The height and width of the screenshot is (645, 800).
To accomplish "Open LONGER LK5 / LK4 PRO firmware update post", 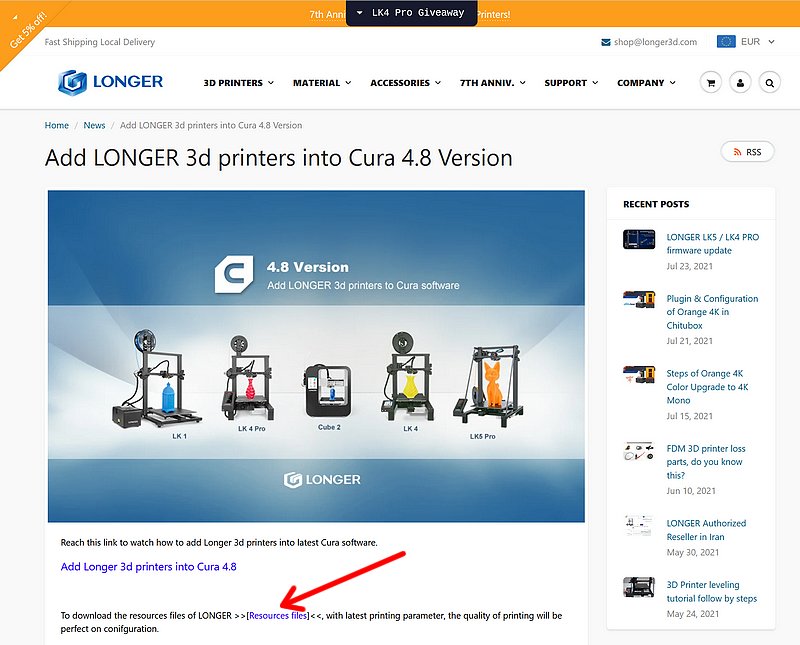I will pos(713,244).
